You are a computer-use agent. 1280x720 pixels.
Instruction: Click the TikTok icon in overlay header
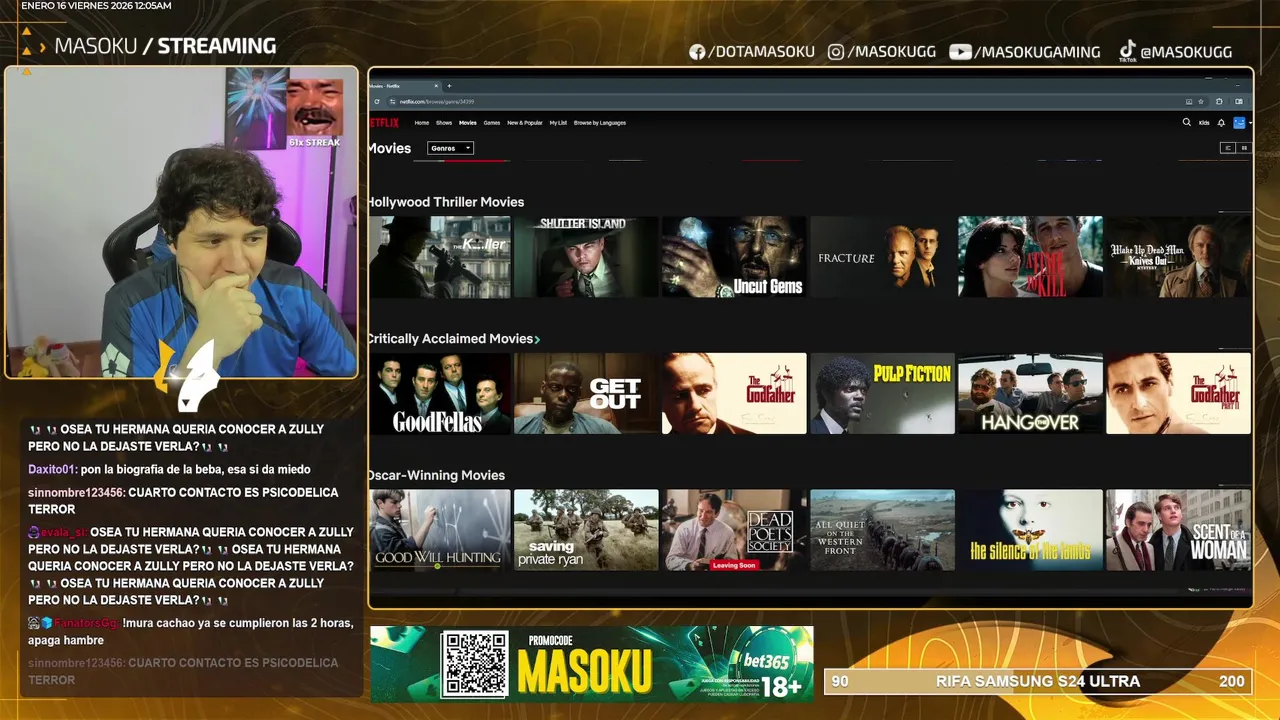point(1127,51)
